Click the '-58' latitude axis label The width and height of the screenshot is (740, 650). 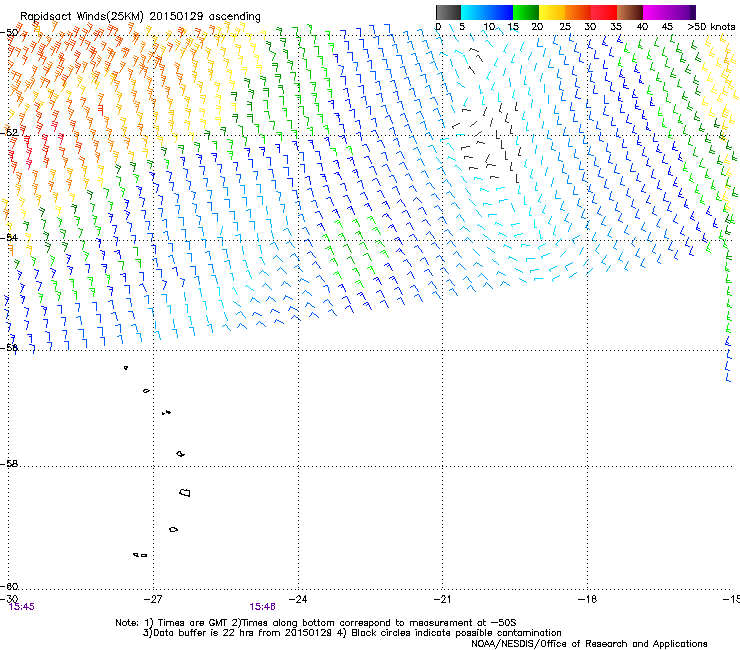tap(10, 464)
